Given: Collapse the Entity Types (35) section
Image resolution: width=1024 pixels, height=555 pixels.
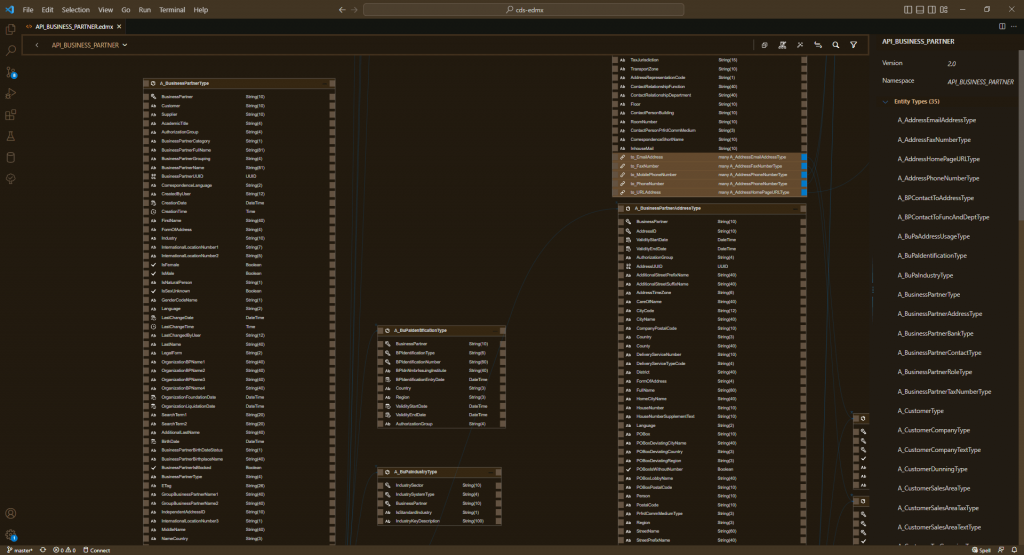Looking at the screenshot, I should [886, 102].
